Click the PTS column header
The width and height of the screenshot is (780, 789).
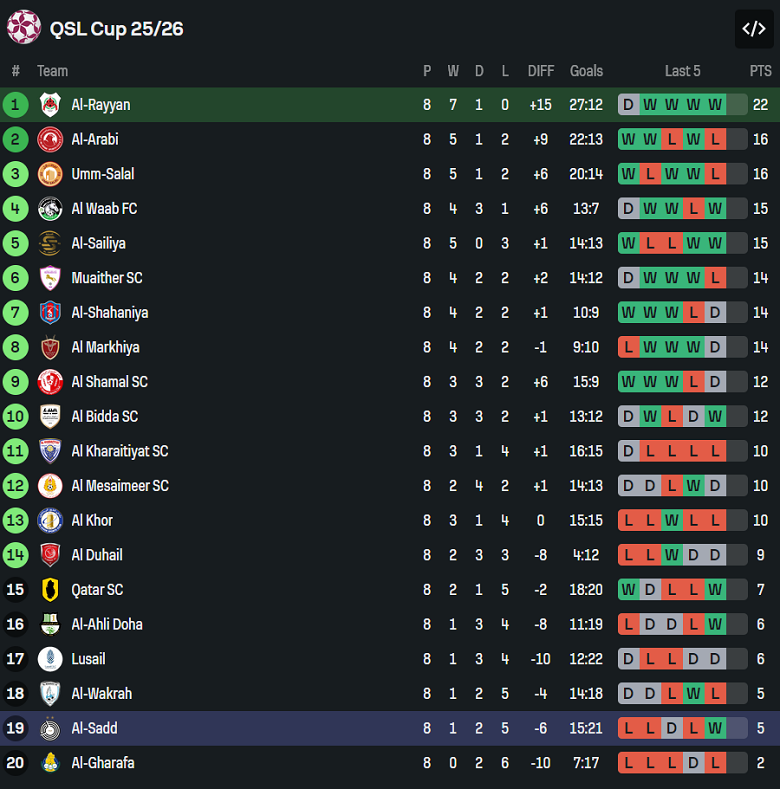[x=760, y=71]
